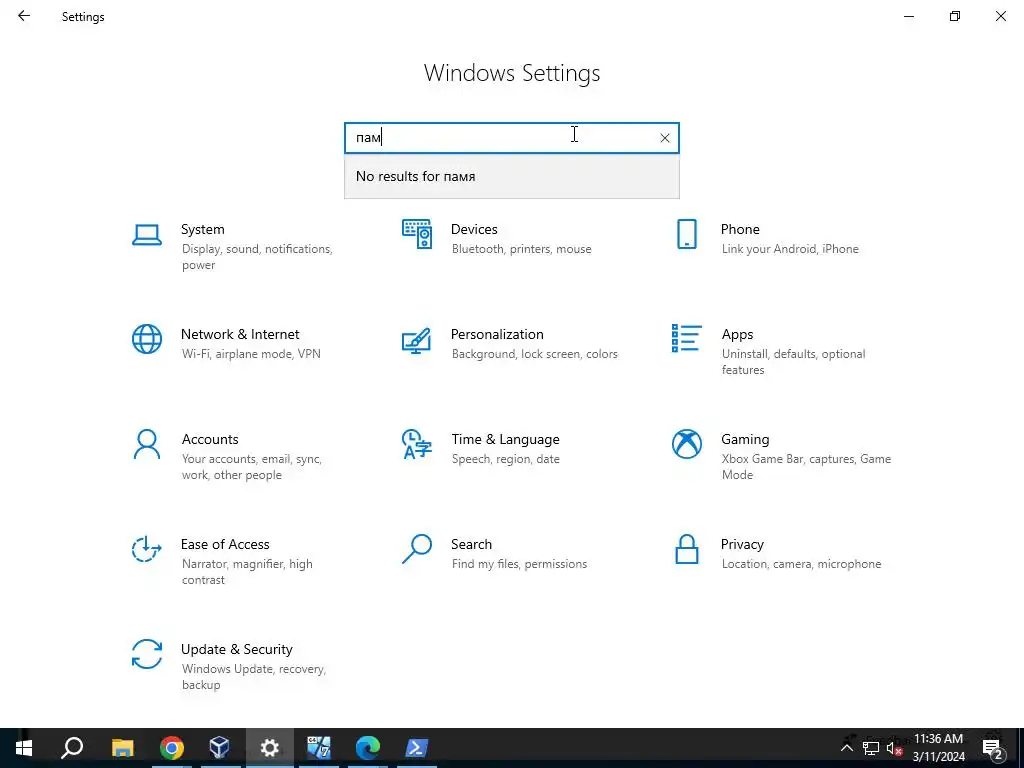
Task: Open Apps list icon
Action: point(686,338)
